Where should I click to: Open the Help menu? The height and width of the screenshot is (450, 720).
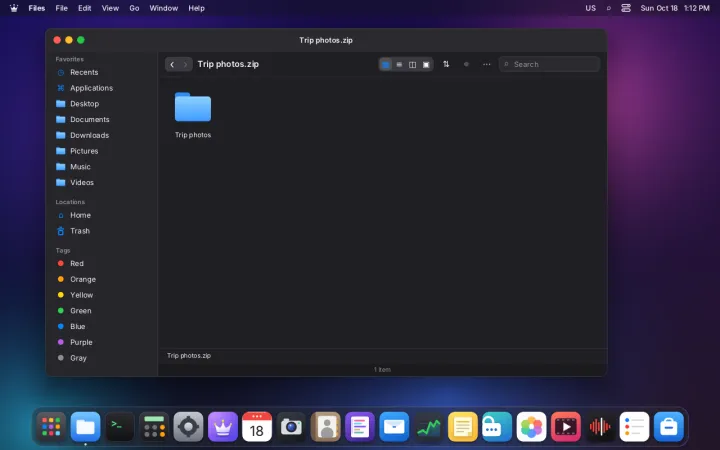coord(196,8)
